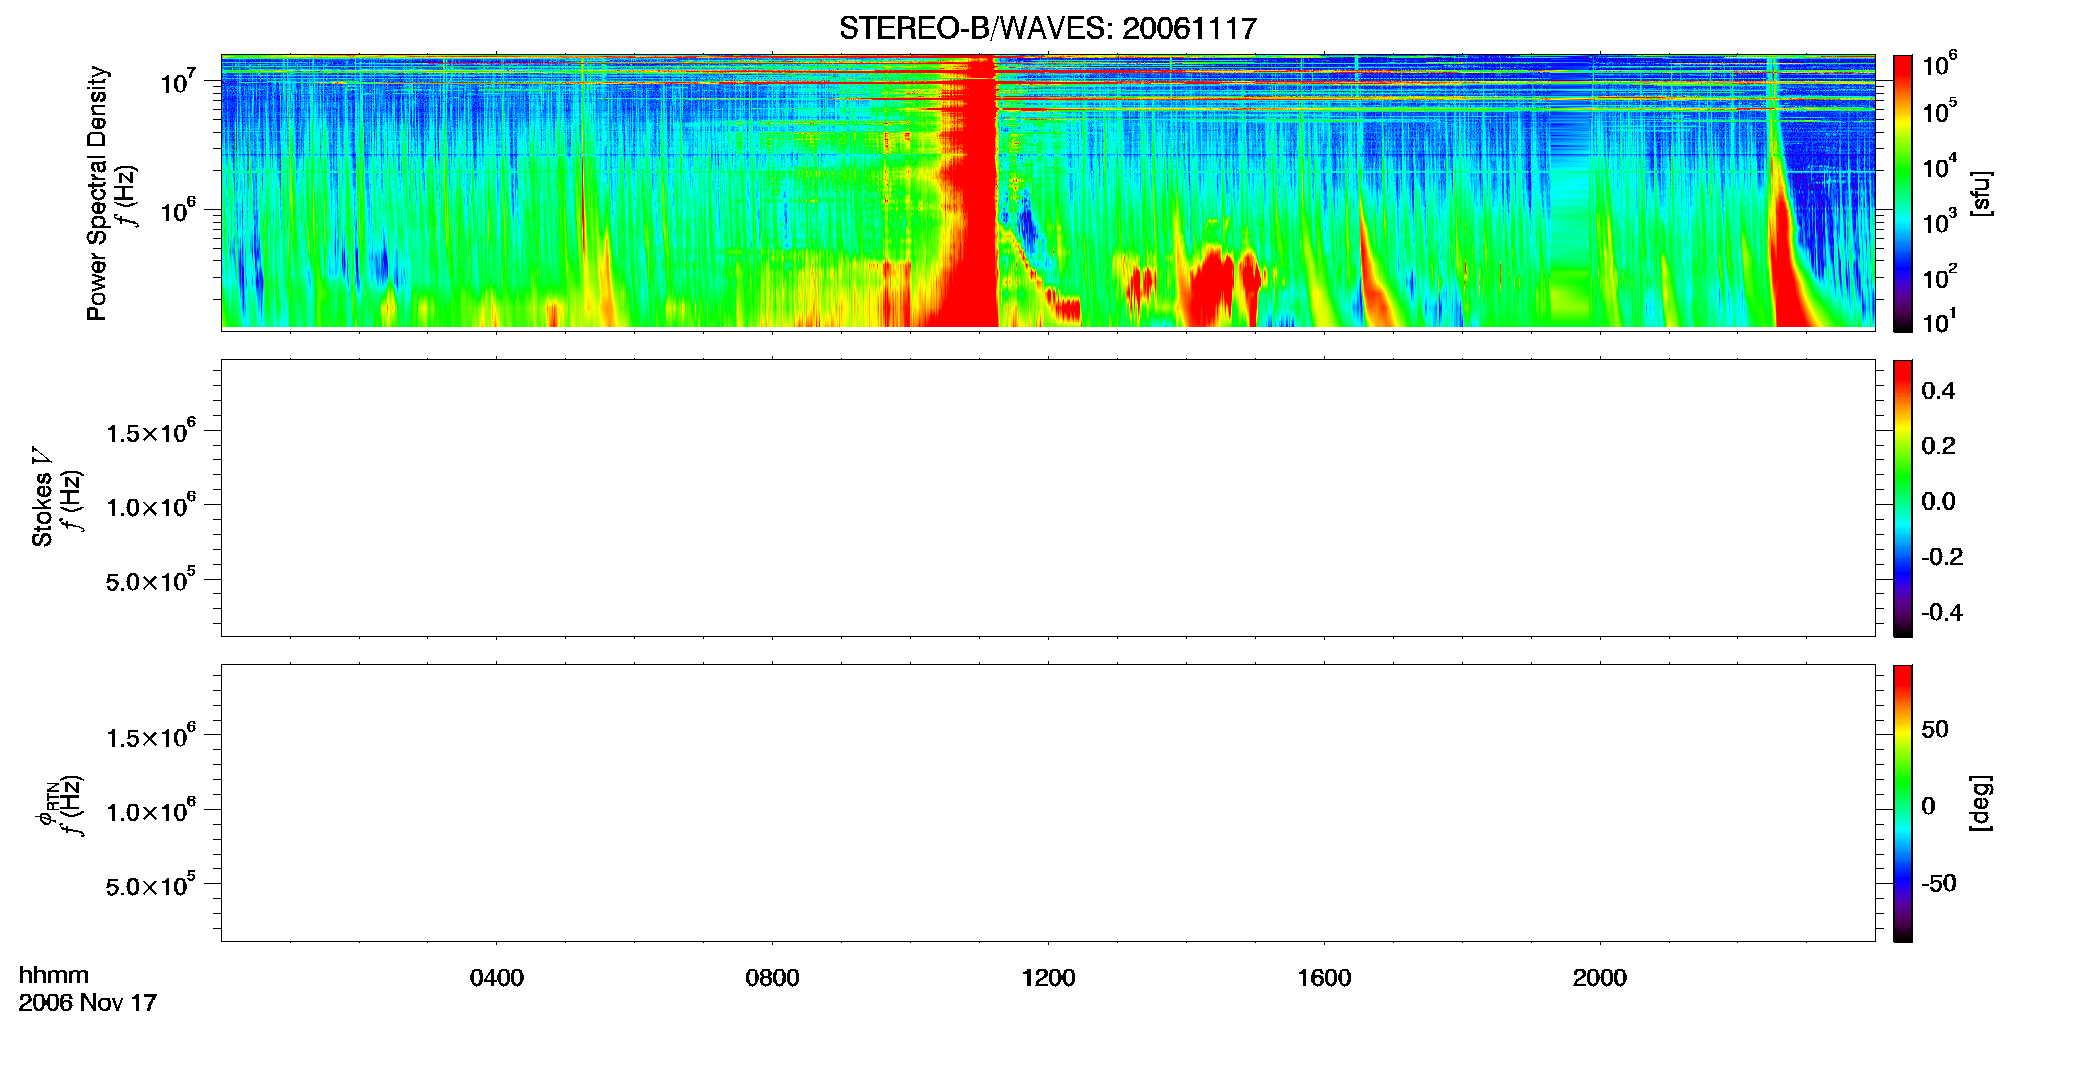Select the 0.0 label on Stokes color bar
Screen dimensions: 2096x1080
point(1938,502)
